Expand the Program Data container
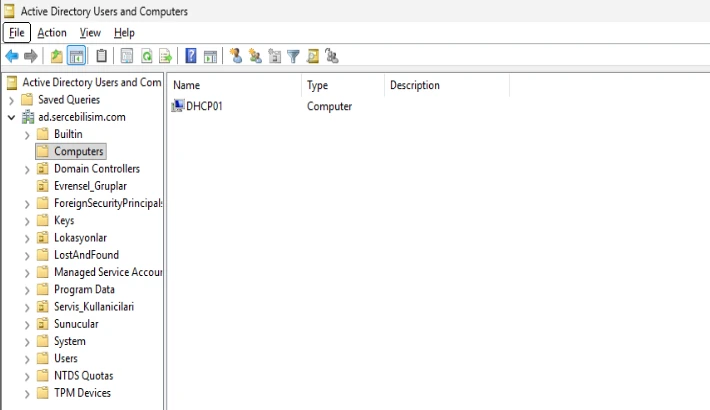This screenshot has height=410, width=710. pos(27,290)
